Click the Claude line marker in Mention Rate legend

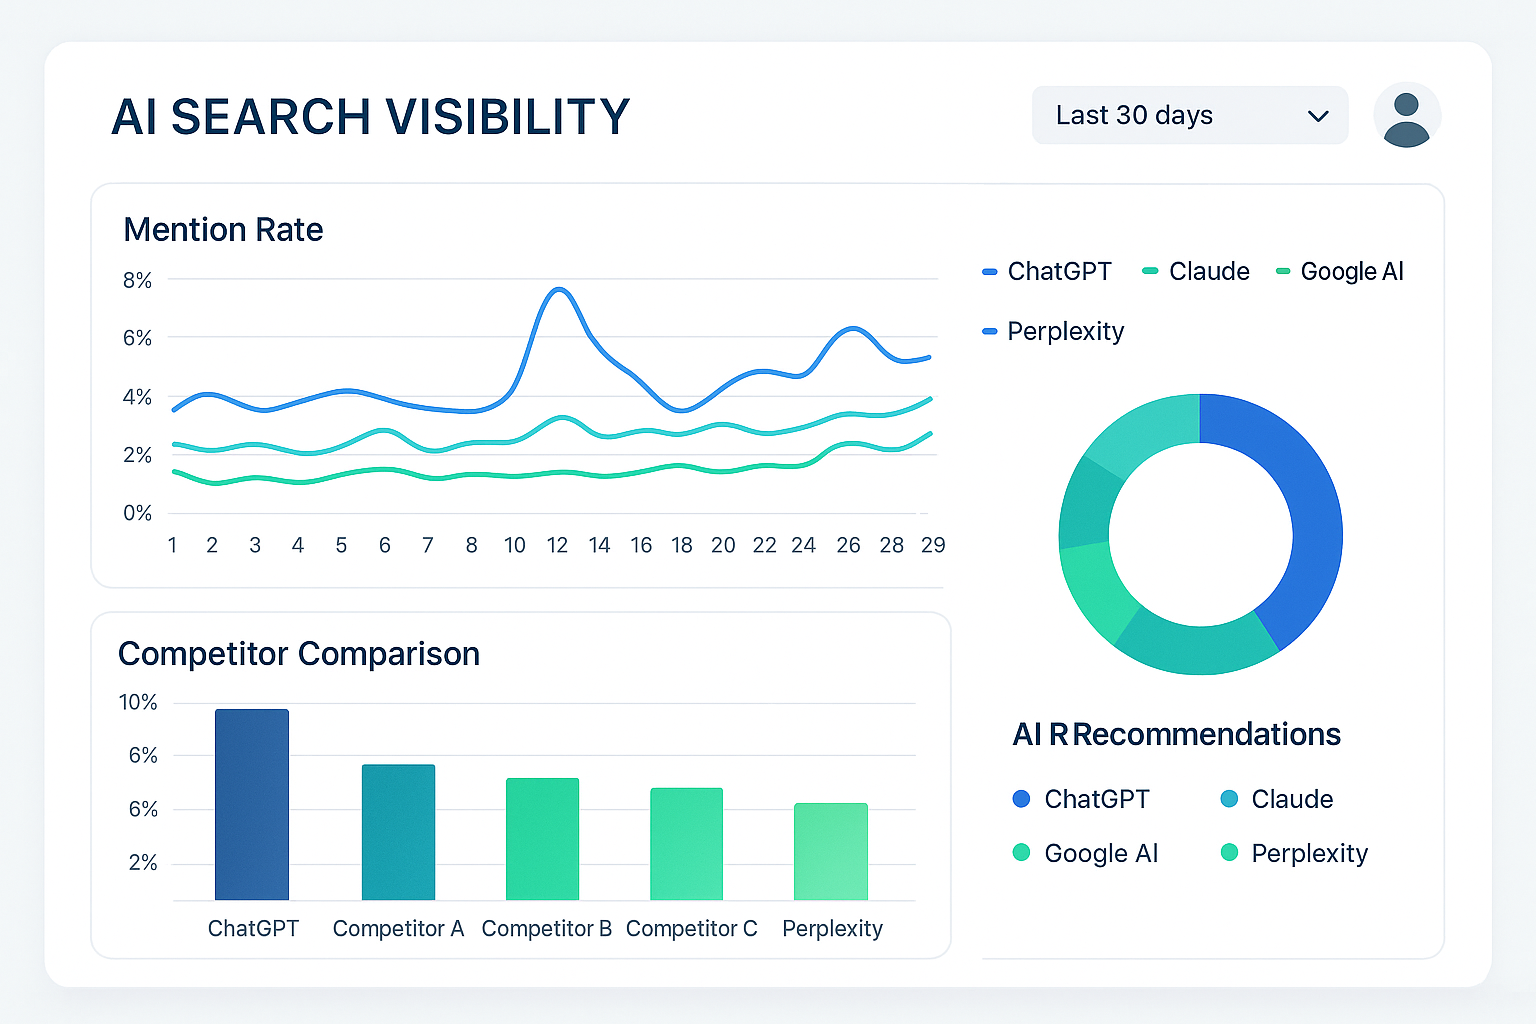(1150, 271)
